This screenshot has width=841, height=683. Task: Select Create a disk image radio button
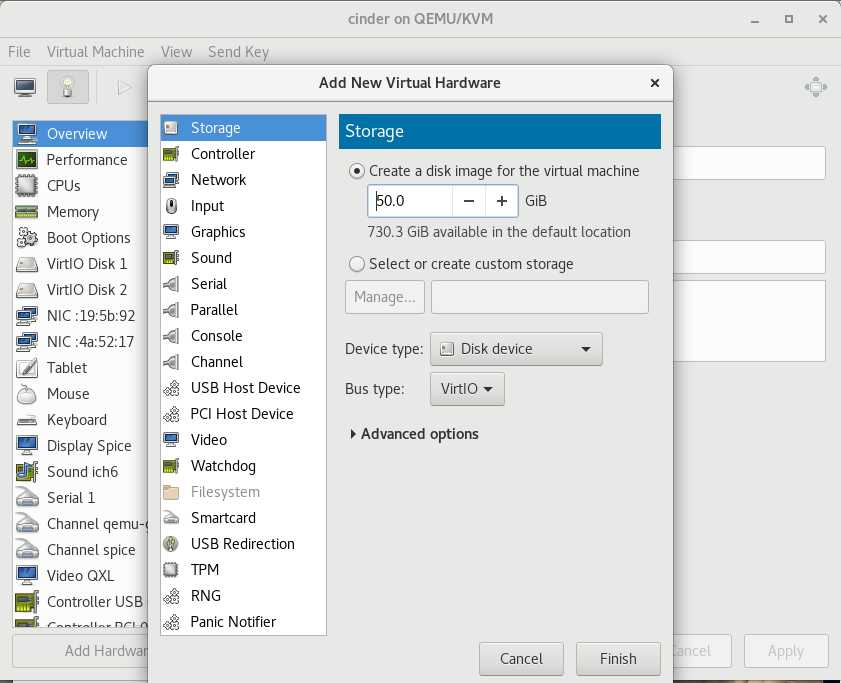tap(357, 171)
